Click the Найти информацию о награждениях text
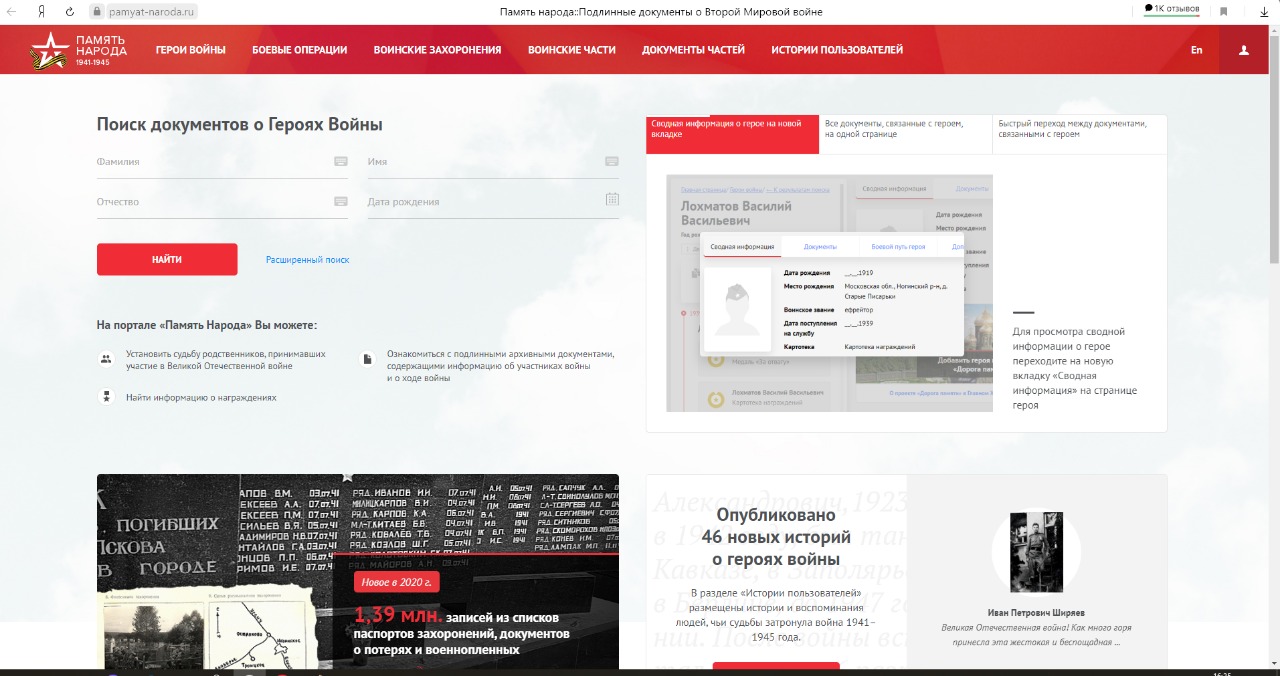The height and width of the screenshot is (676, 1280). coord(201,397)
